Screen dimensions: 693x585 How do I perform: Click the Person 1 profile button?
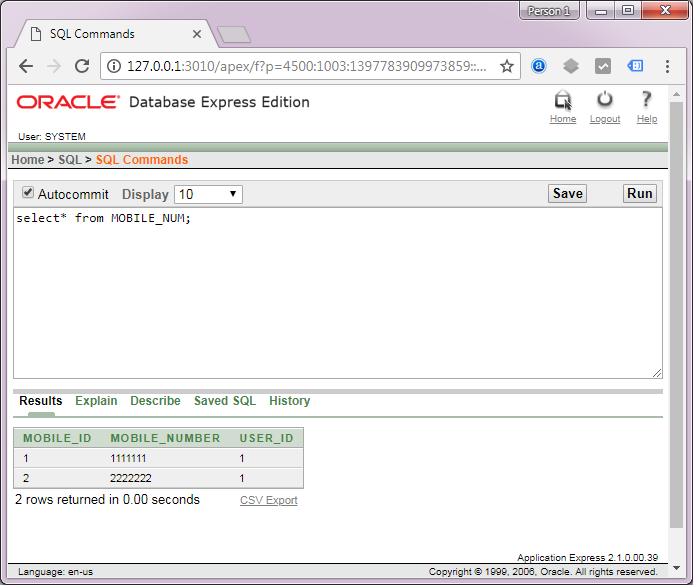549,11
